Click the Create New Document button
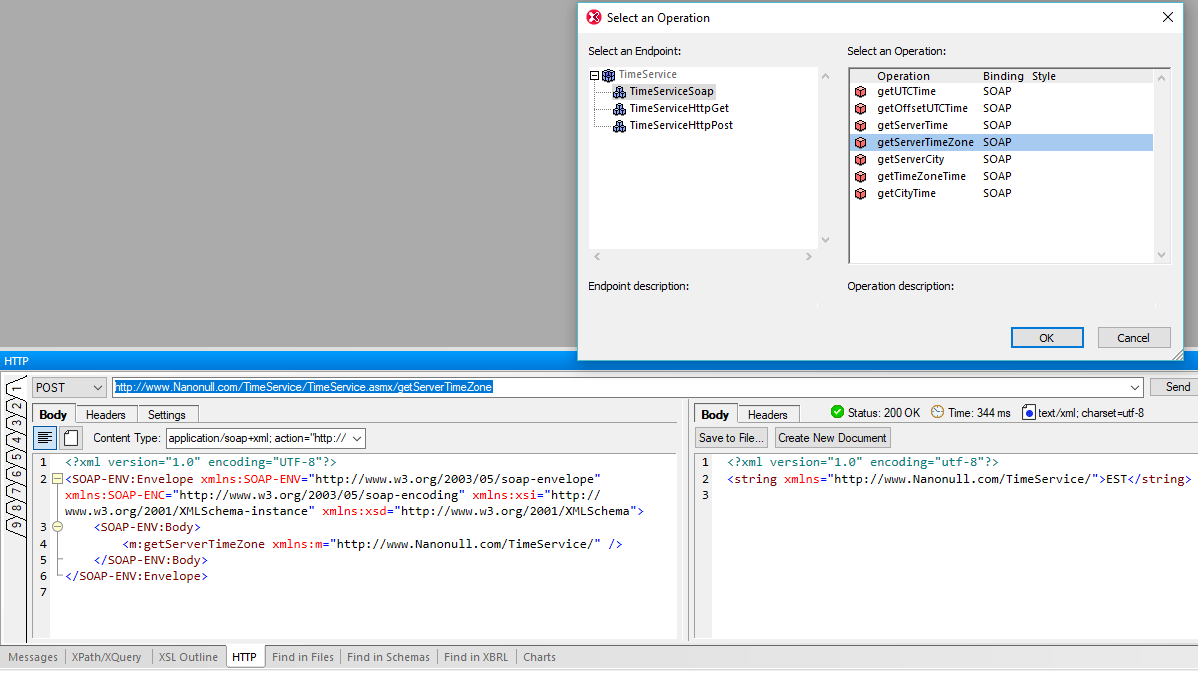1198x673 pixels. (x=831, y=437)
